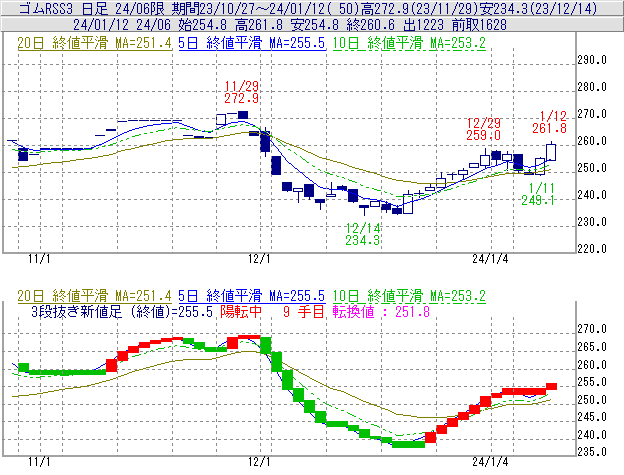Click the 24/1/4 date label under lower chart
This screenshot has width=624, height=475.
(490, 462)
